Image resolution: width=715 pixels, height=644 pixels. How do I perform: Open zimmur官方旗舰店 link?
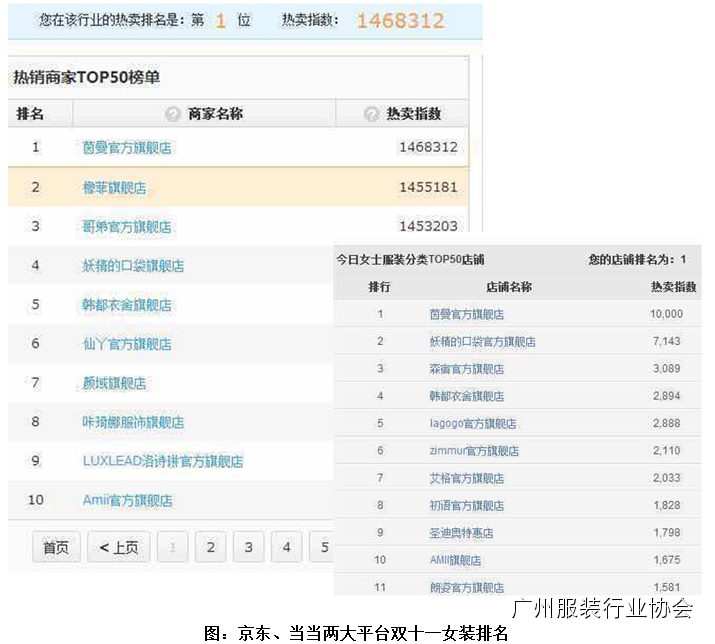474,451
